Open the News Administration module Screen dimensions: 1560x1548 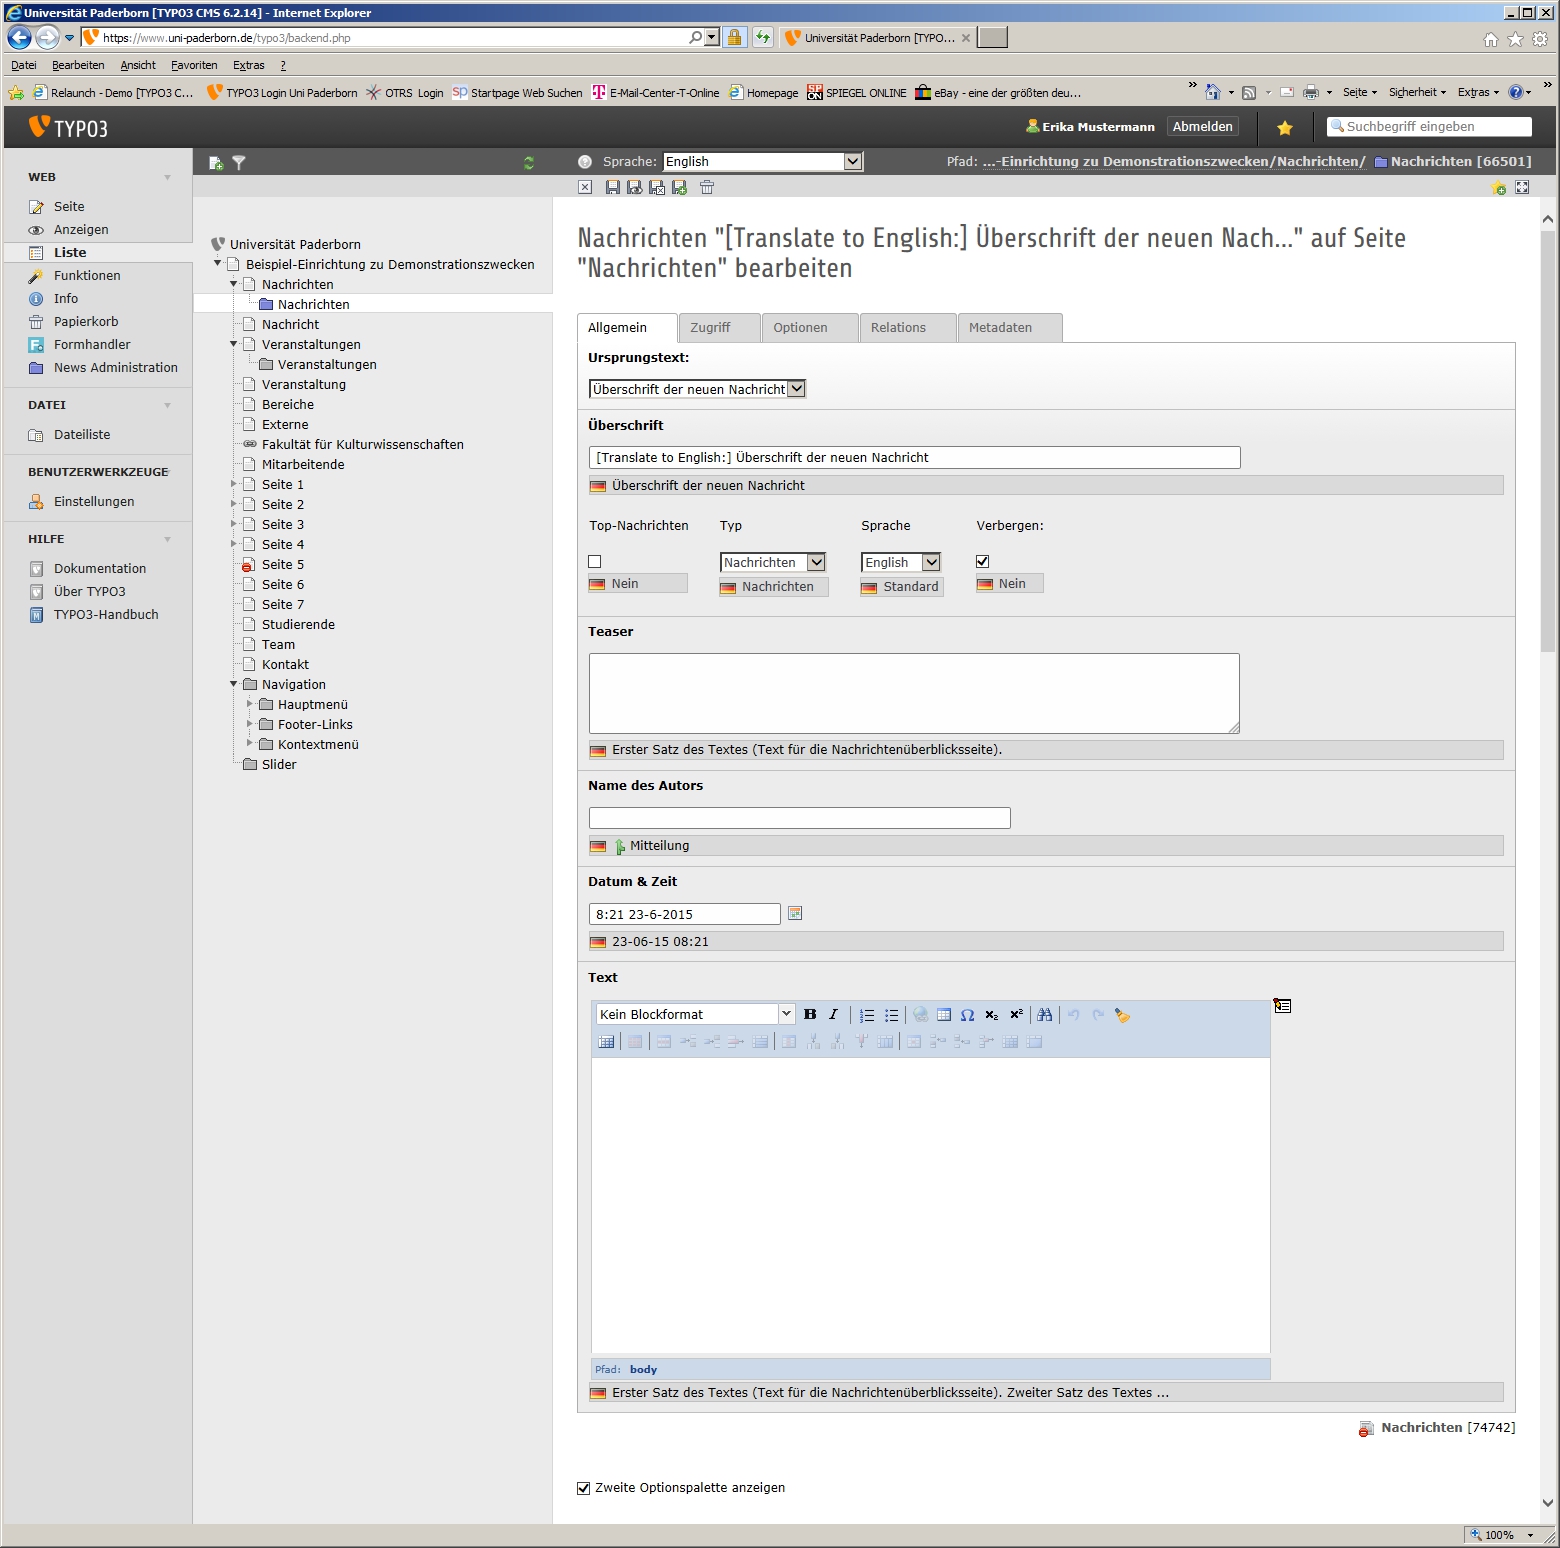[116, 367]
